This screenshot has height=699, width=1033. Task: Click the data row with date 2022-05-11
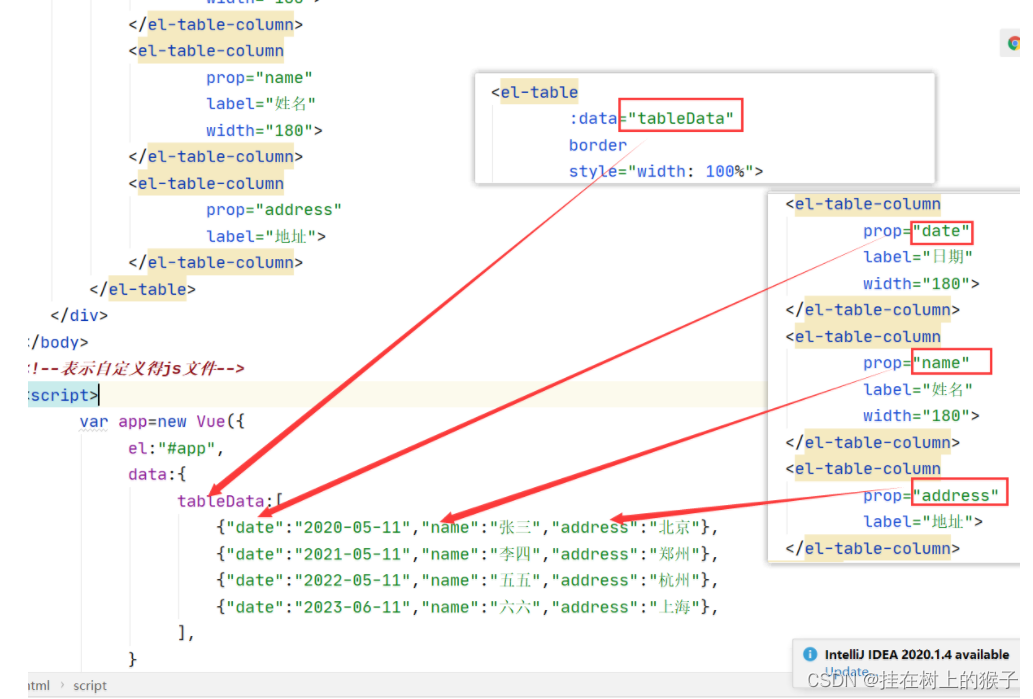point(467,580)
